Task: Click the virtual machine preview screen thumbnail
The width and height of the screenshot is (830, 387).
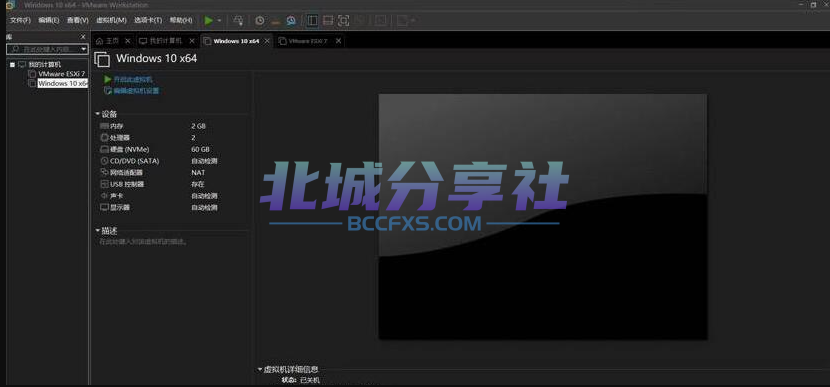Action: click(543, 217)
